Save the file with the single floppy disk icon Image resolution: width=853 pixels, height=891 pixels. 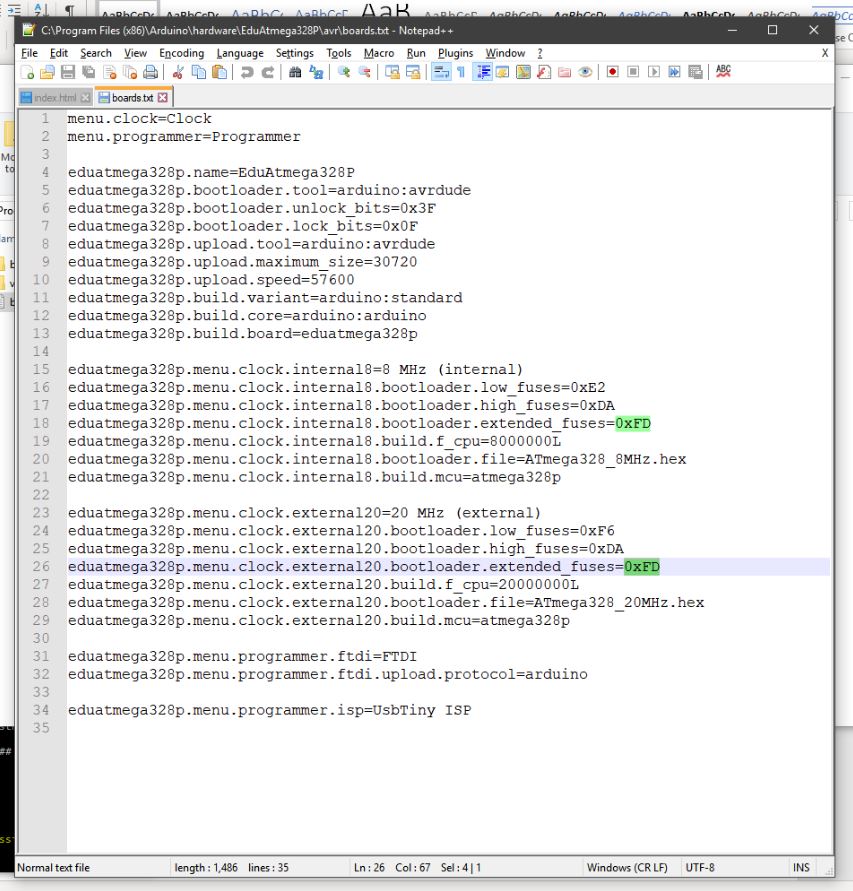[x=68, y=72]
